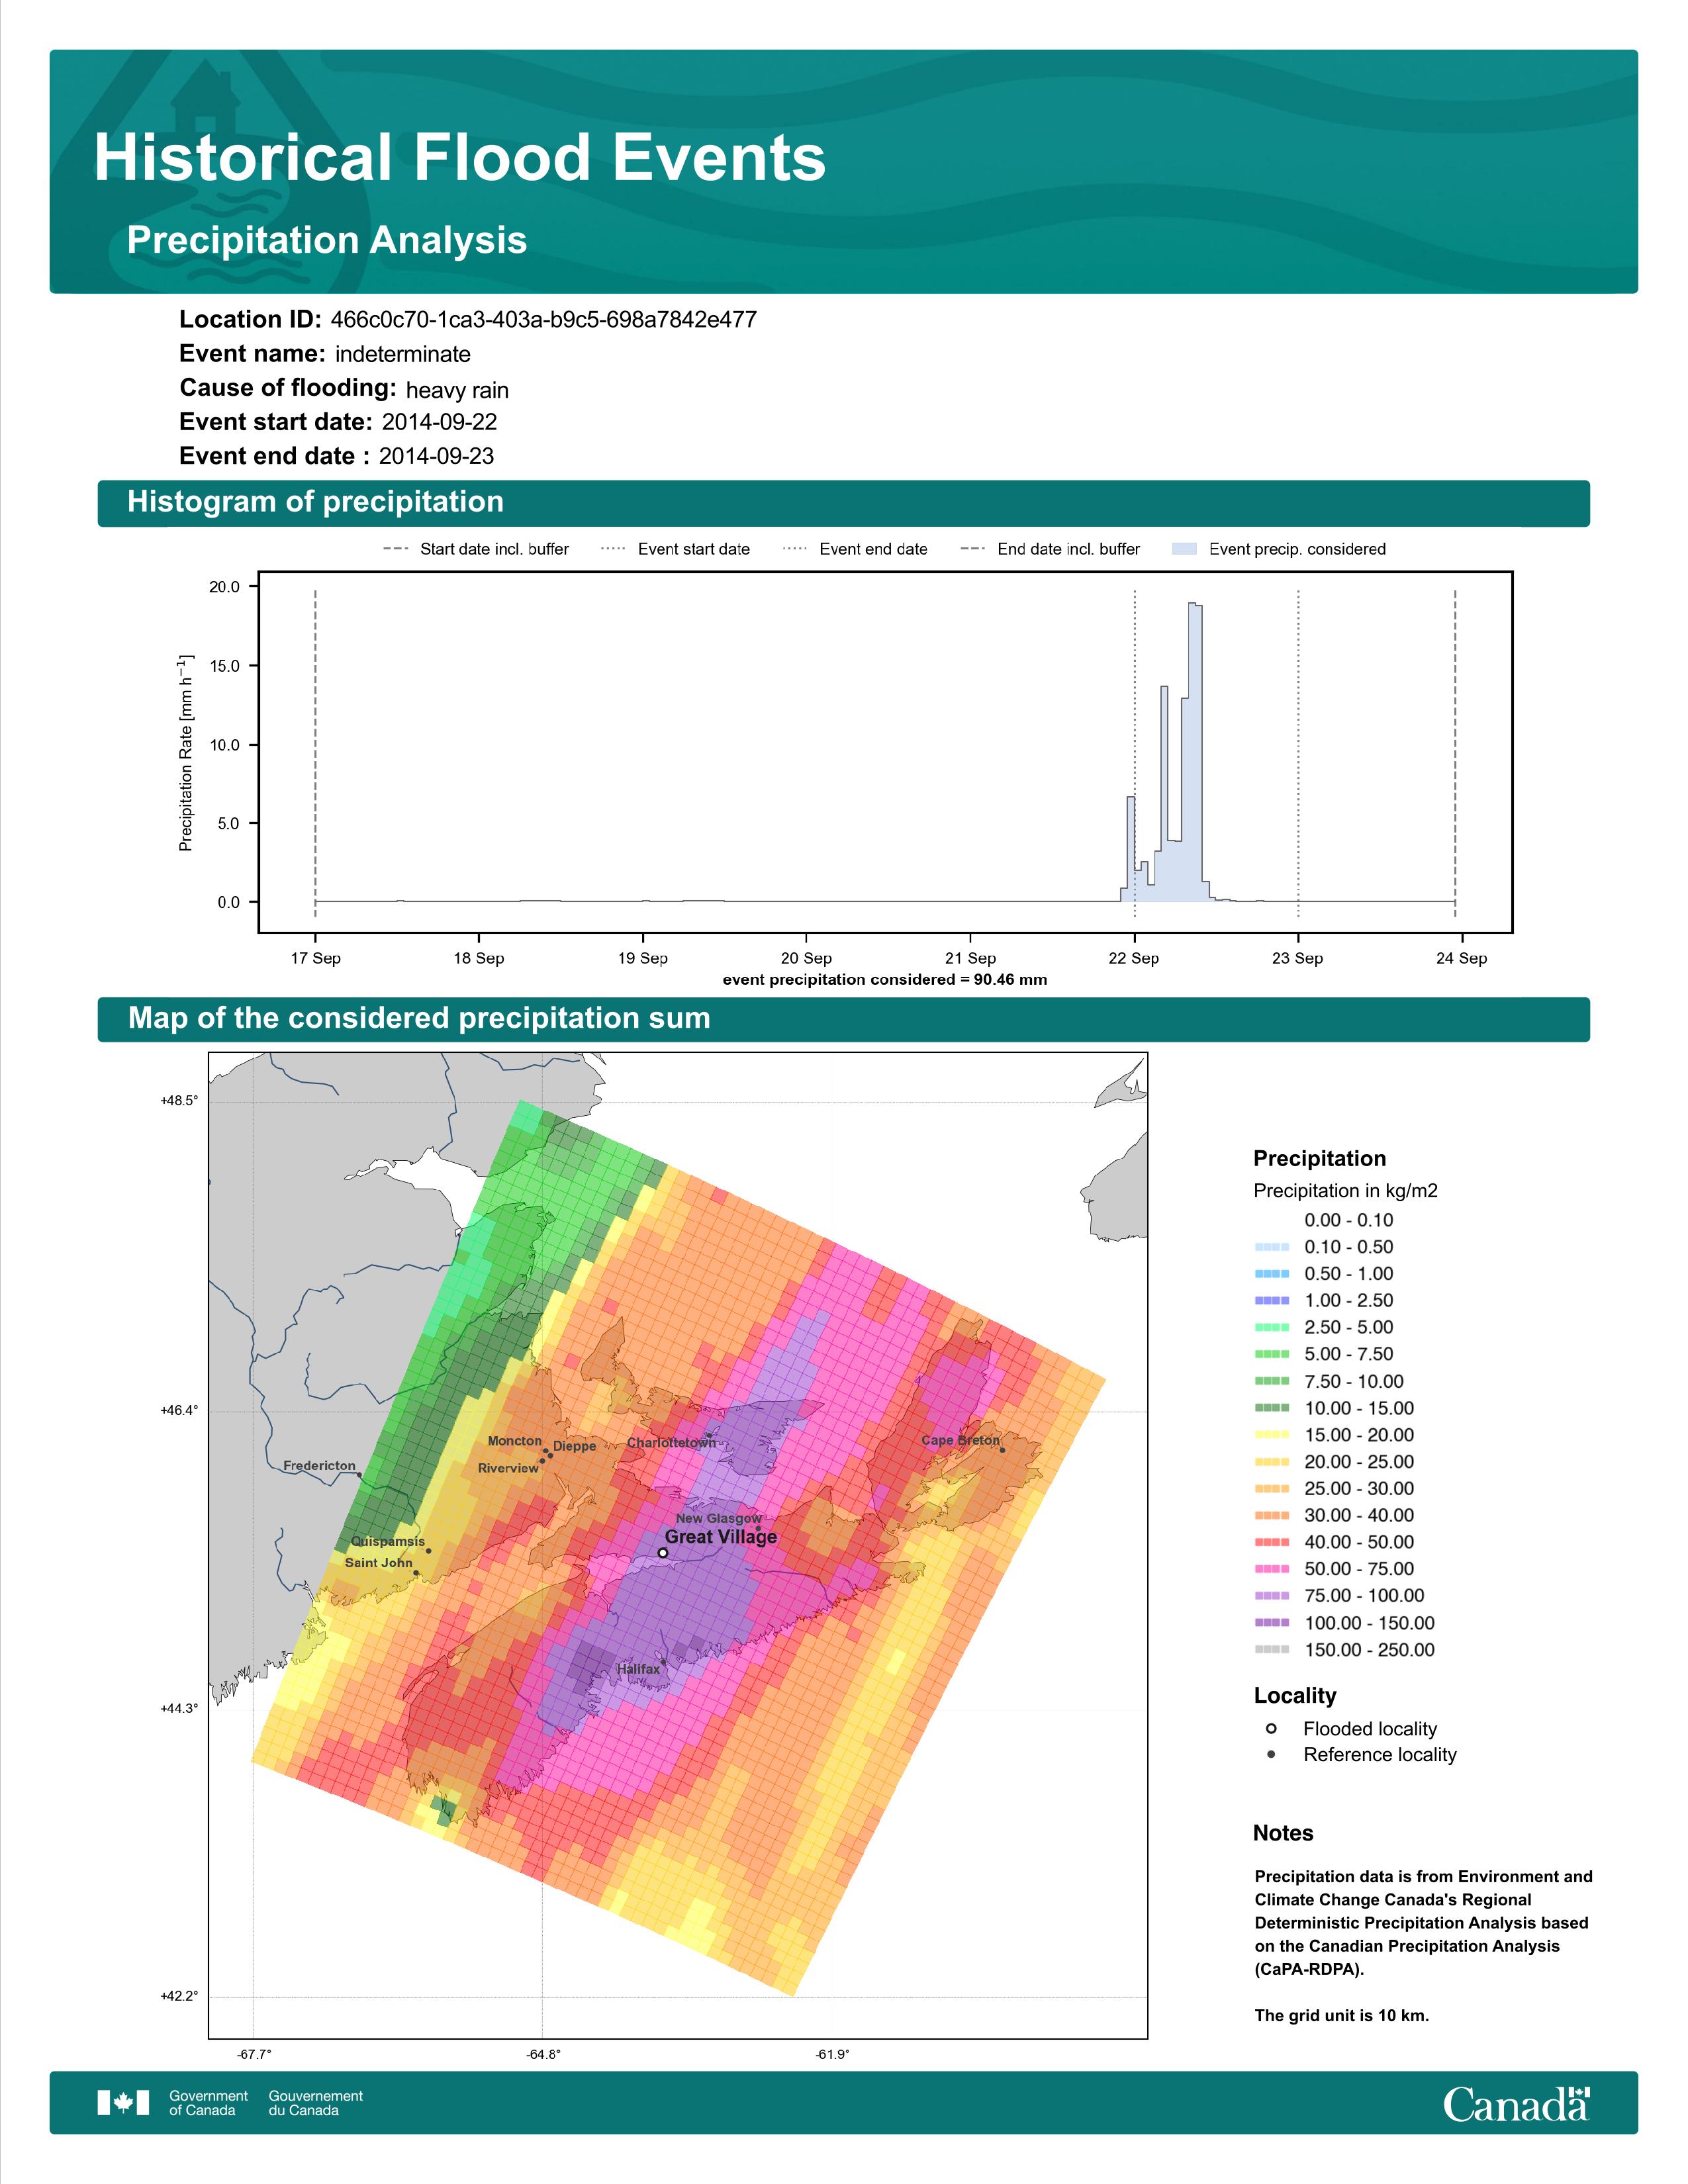Click the dotted event end line at 23 Sep
Viewport: 1688px width, 2184px height.
pos(1298,752)
